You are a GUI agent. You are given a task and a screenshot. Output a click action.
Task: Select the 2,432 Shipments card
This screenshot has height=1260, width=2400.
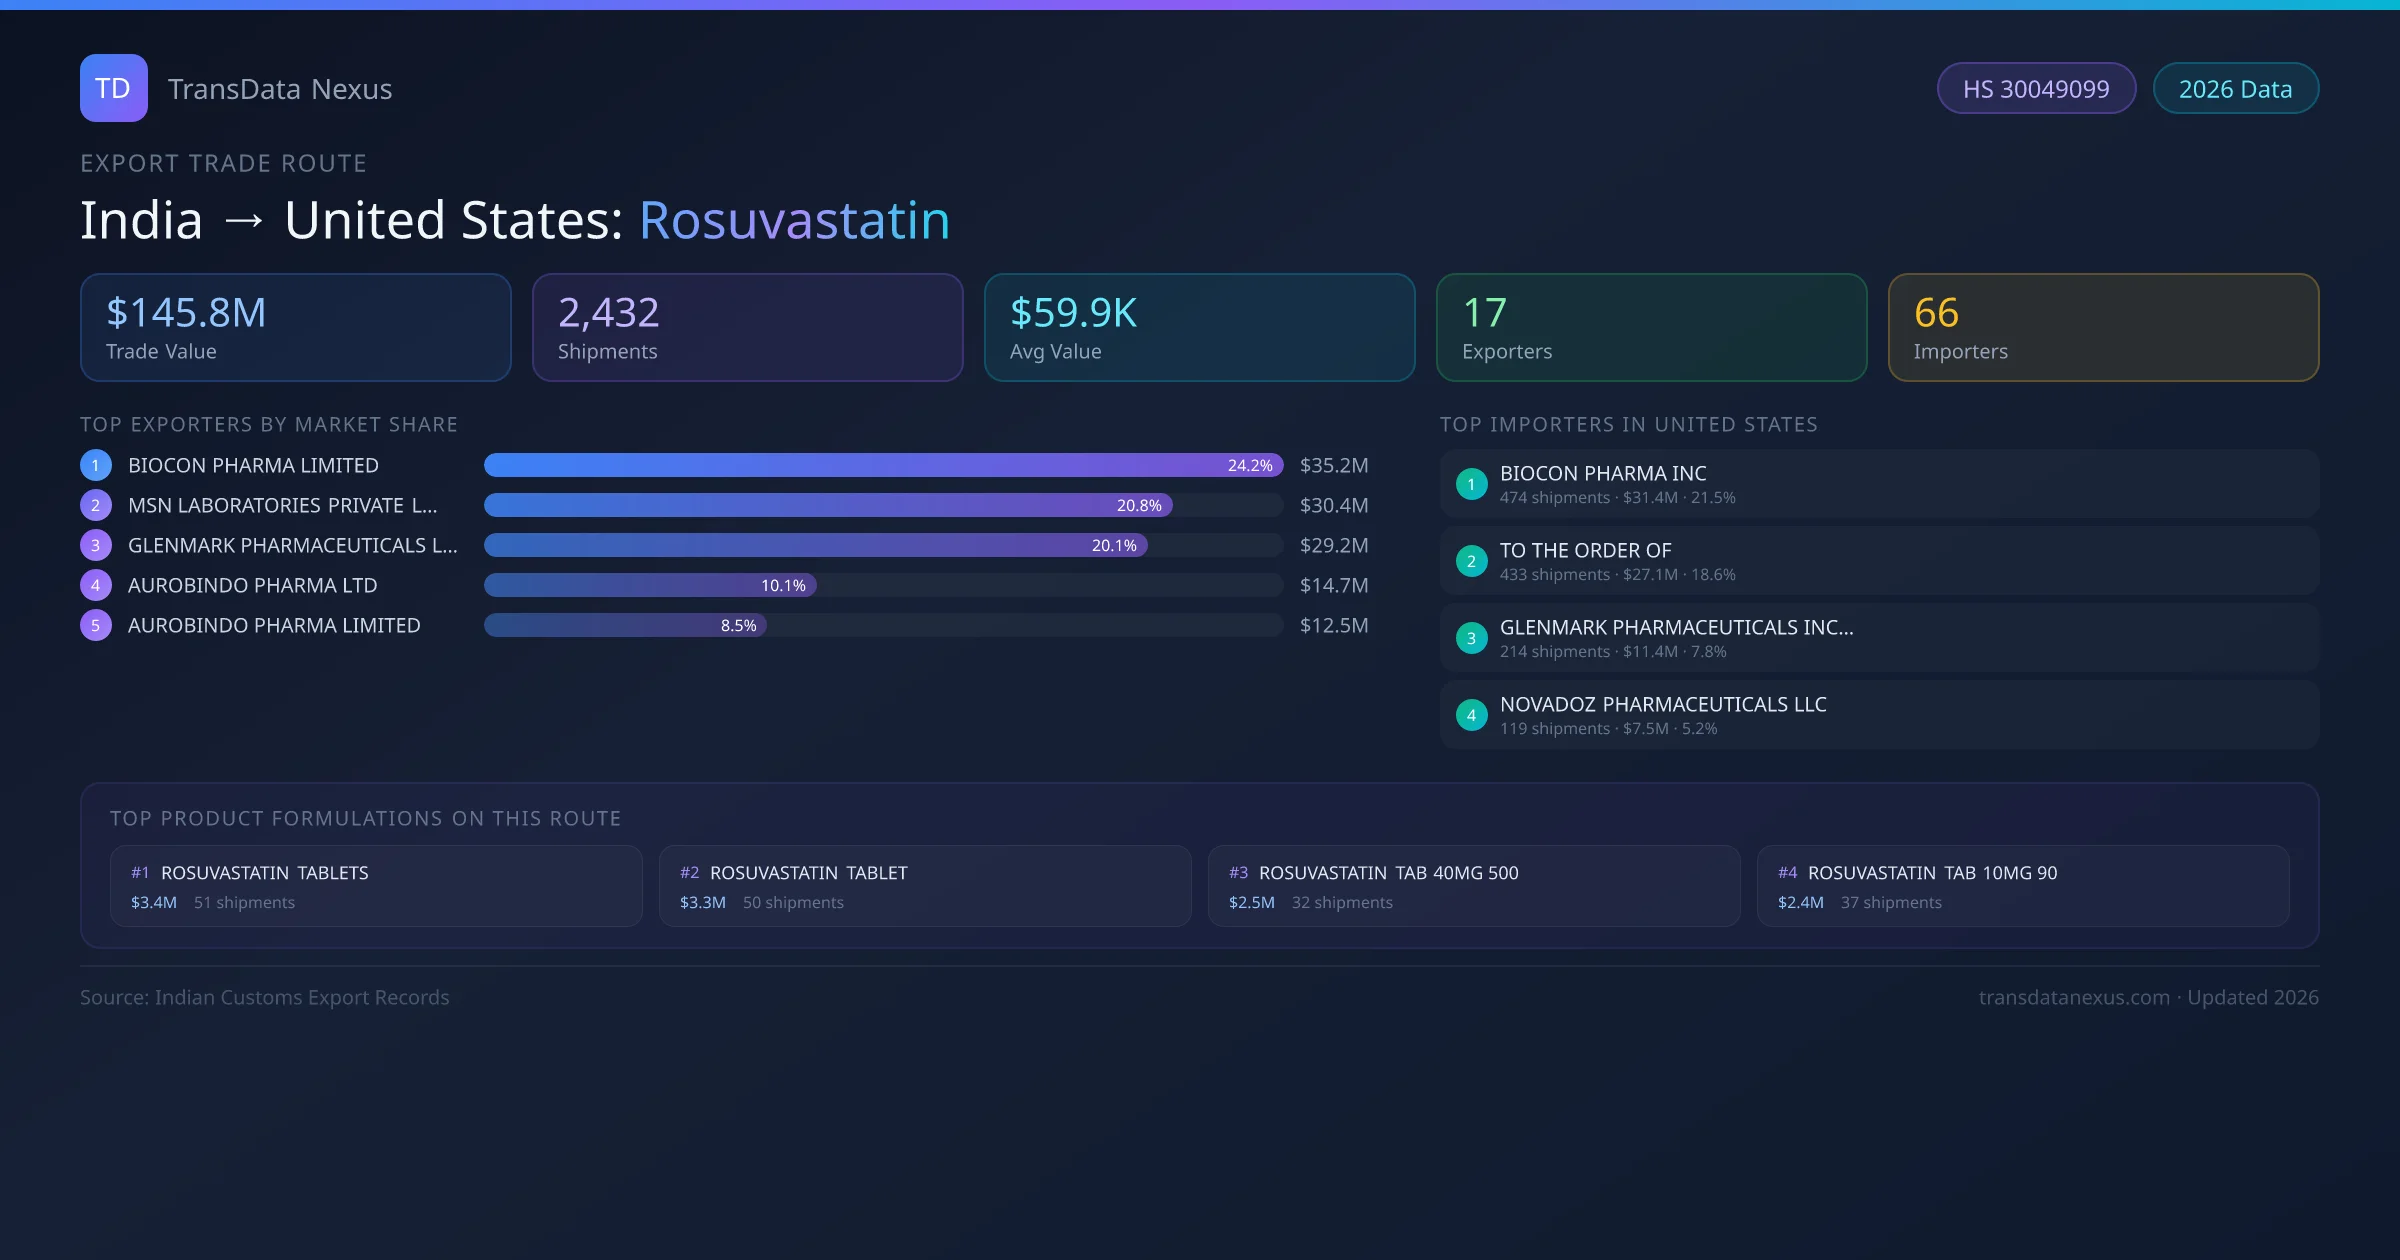coord(747,328)
